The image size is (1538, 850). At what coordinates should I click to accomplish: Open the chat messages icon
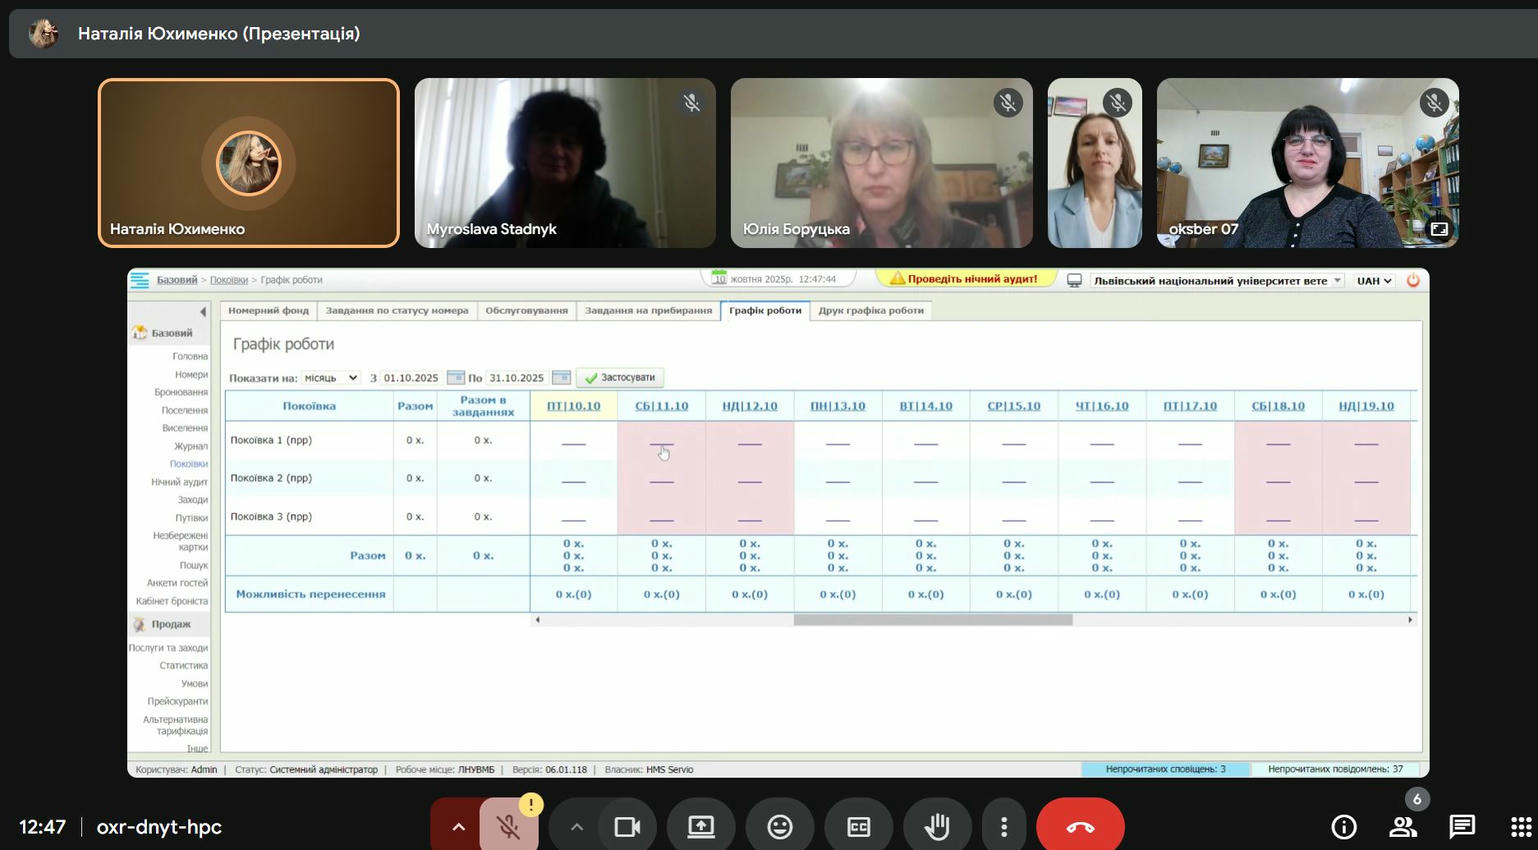point(1462,827)
